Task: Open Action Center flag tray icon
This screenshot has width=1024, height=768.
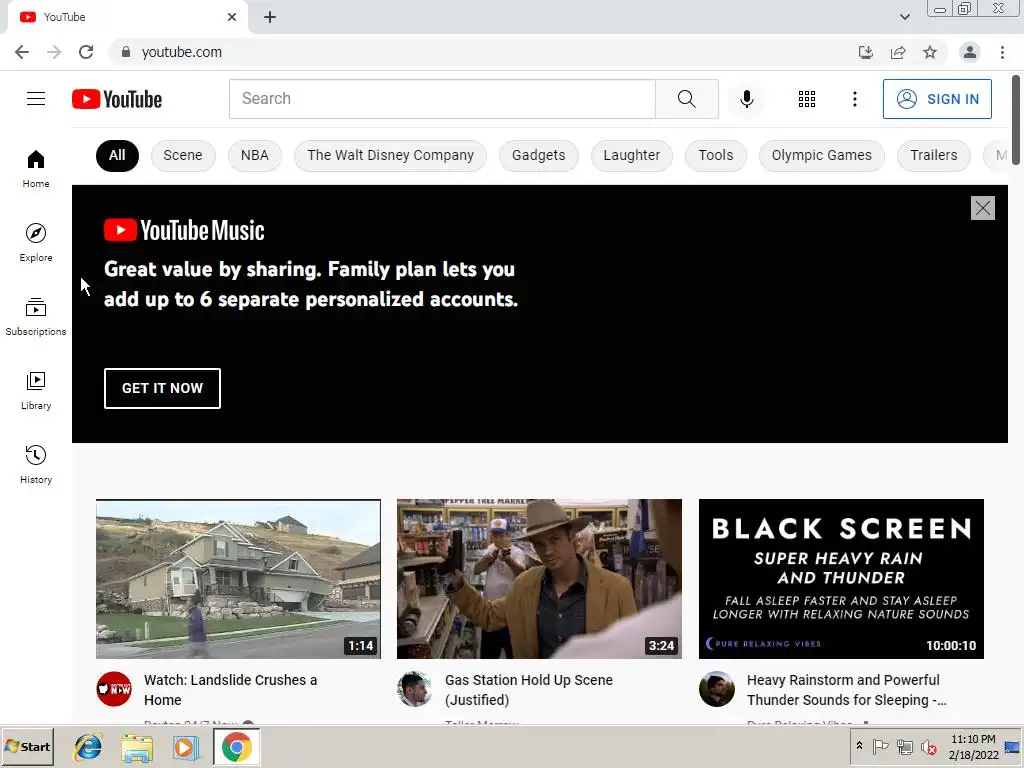Action: (880, 746)
